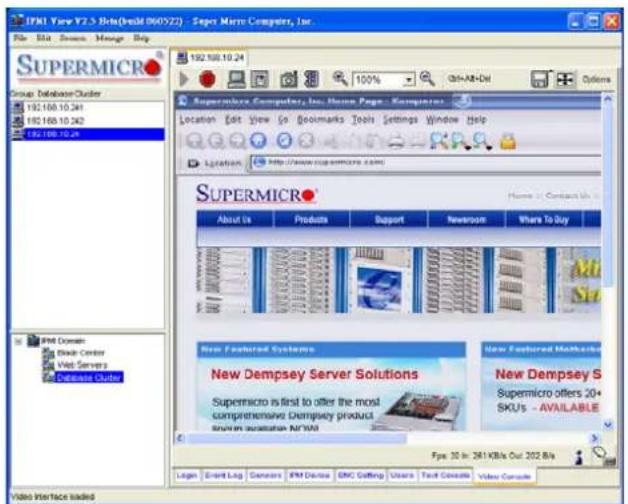Switch to the Sensors tab

click(266, 476)
